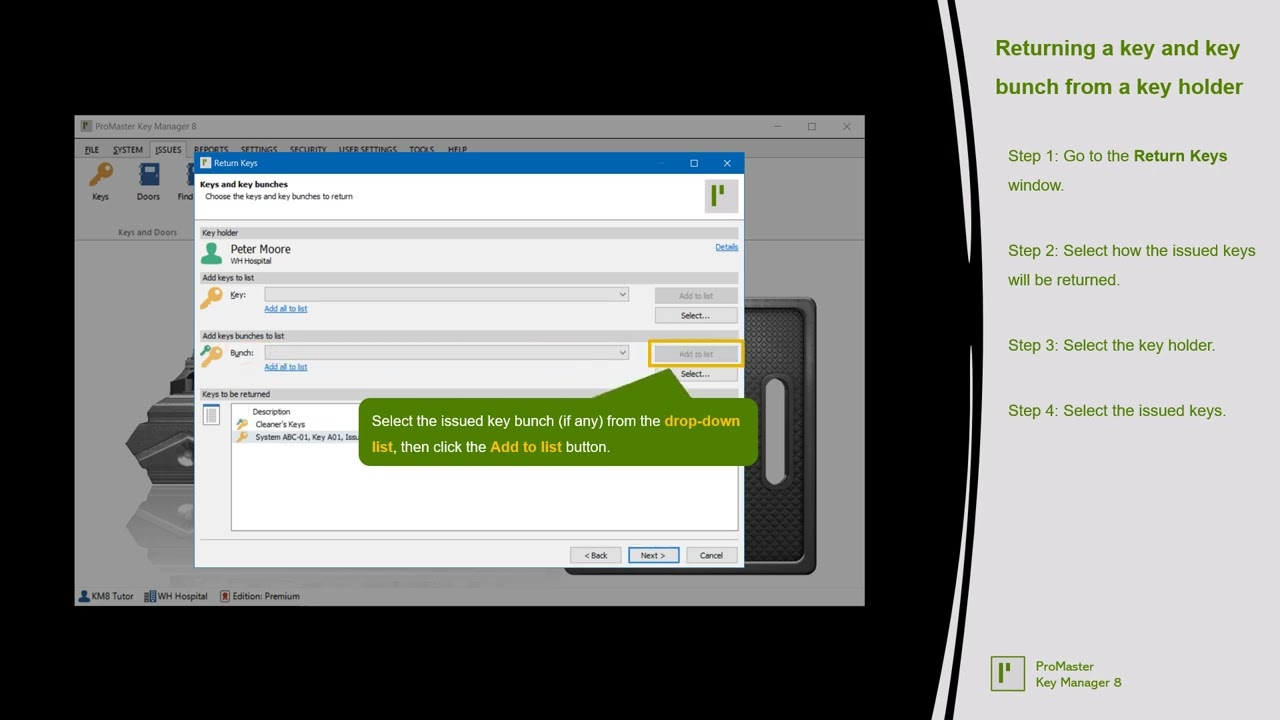Click the Cleaner's Keys bunch row icon
Image resolution: width=1280 pixels, height=720 pixels.
(x=242, y=424)
